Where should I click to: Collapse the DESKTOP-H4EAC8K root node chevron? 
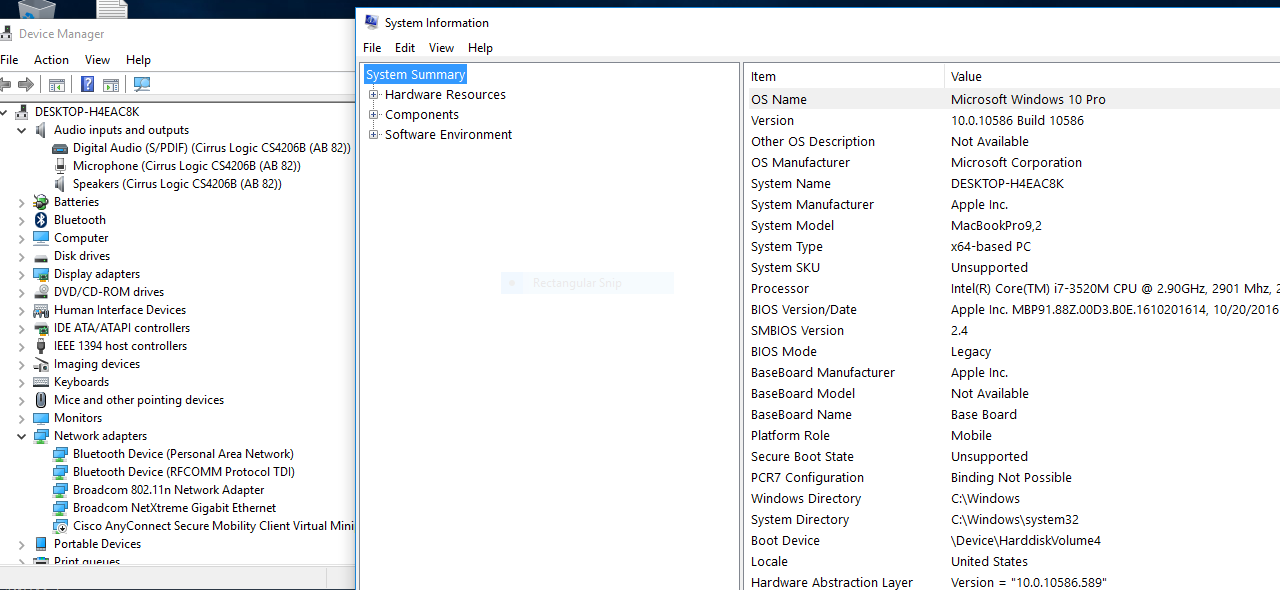point(5,112)
